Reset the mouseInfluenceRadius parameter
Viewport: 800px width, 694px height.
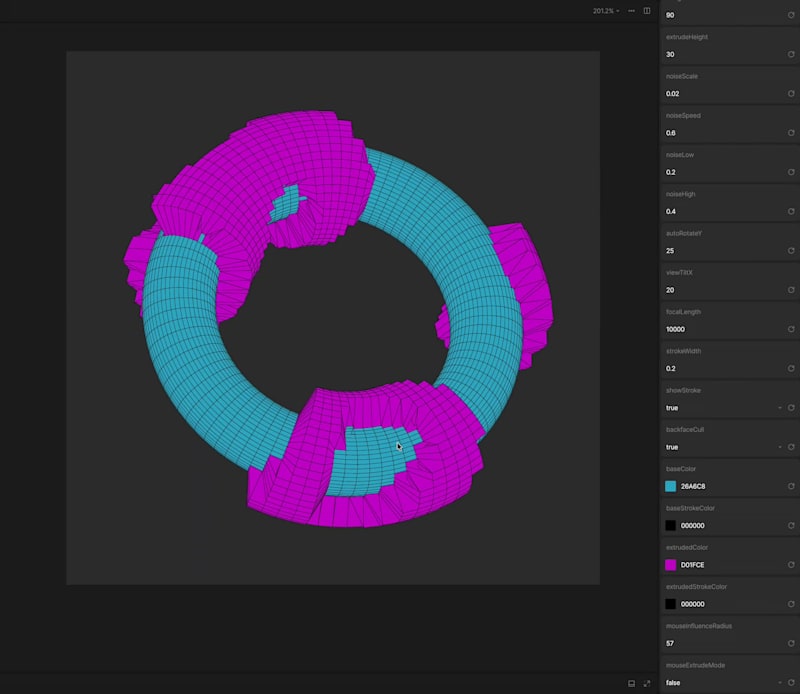[x=791, y=642]
